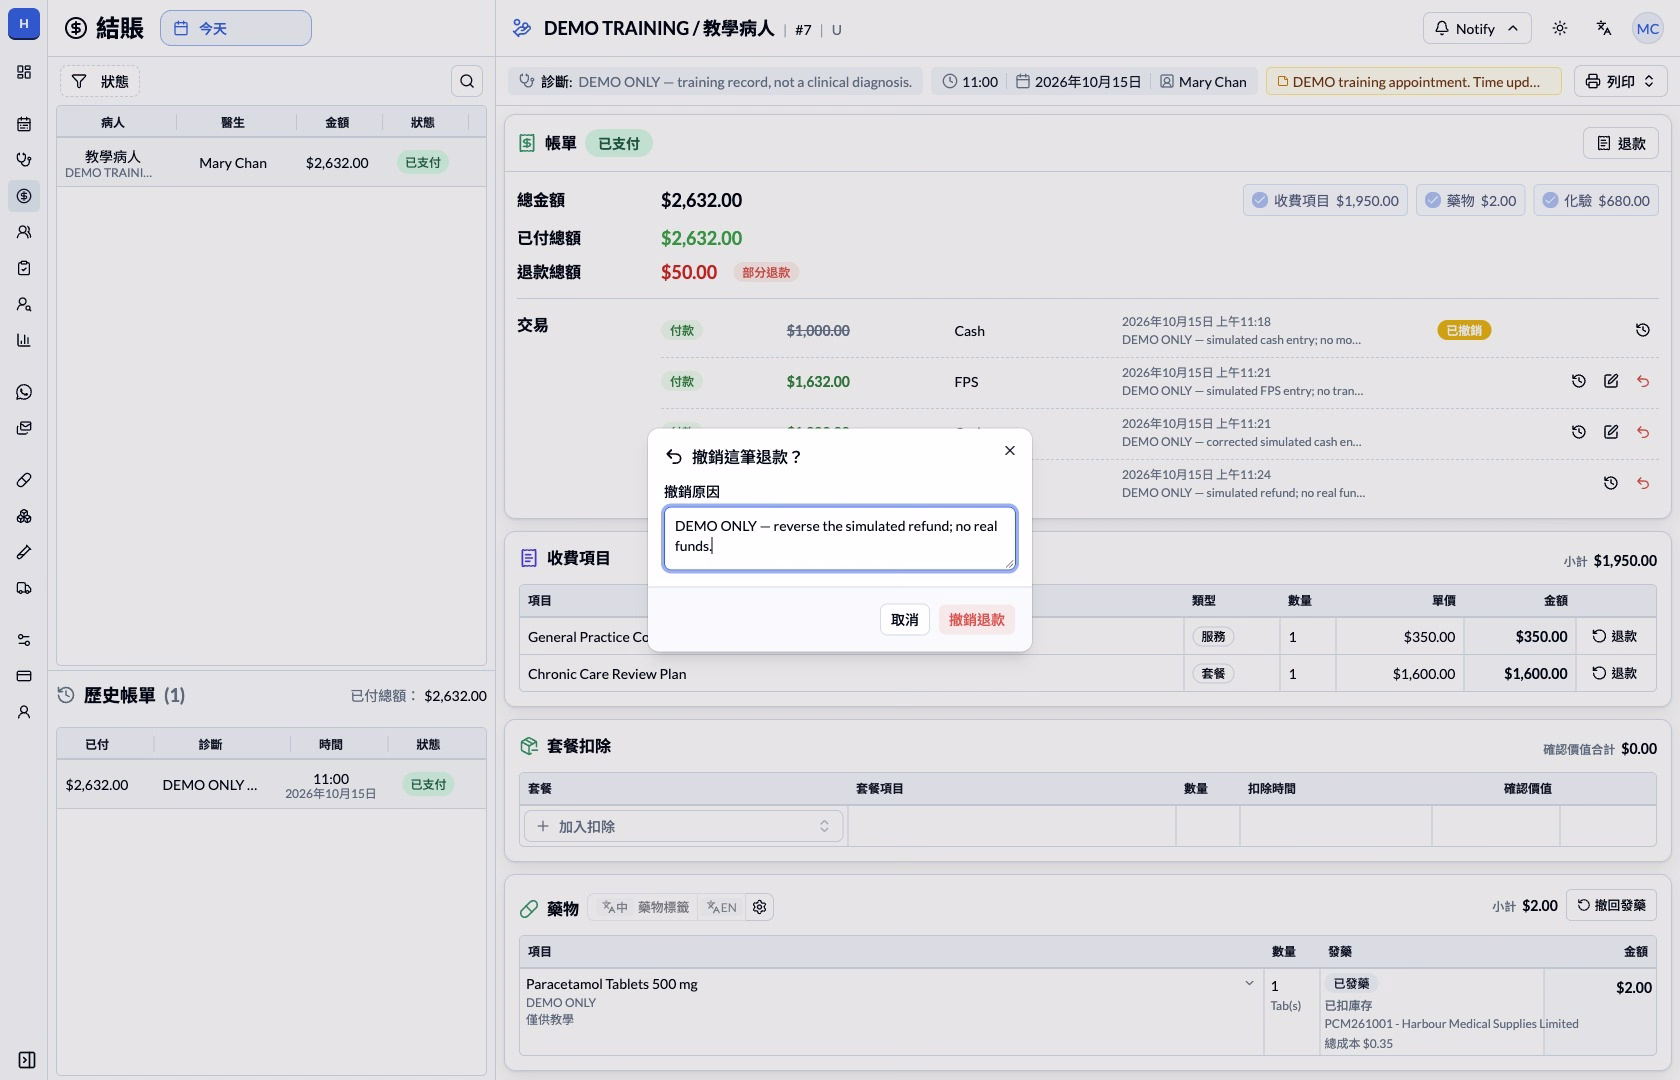This screenshot has height=1080, width=1680.
Task: Reverse the $1,632.00 FPS payment
Action: click(x=1643, y=381)
